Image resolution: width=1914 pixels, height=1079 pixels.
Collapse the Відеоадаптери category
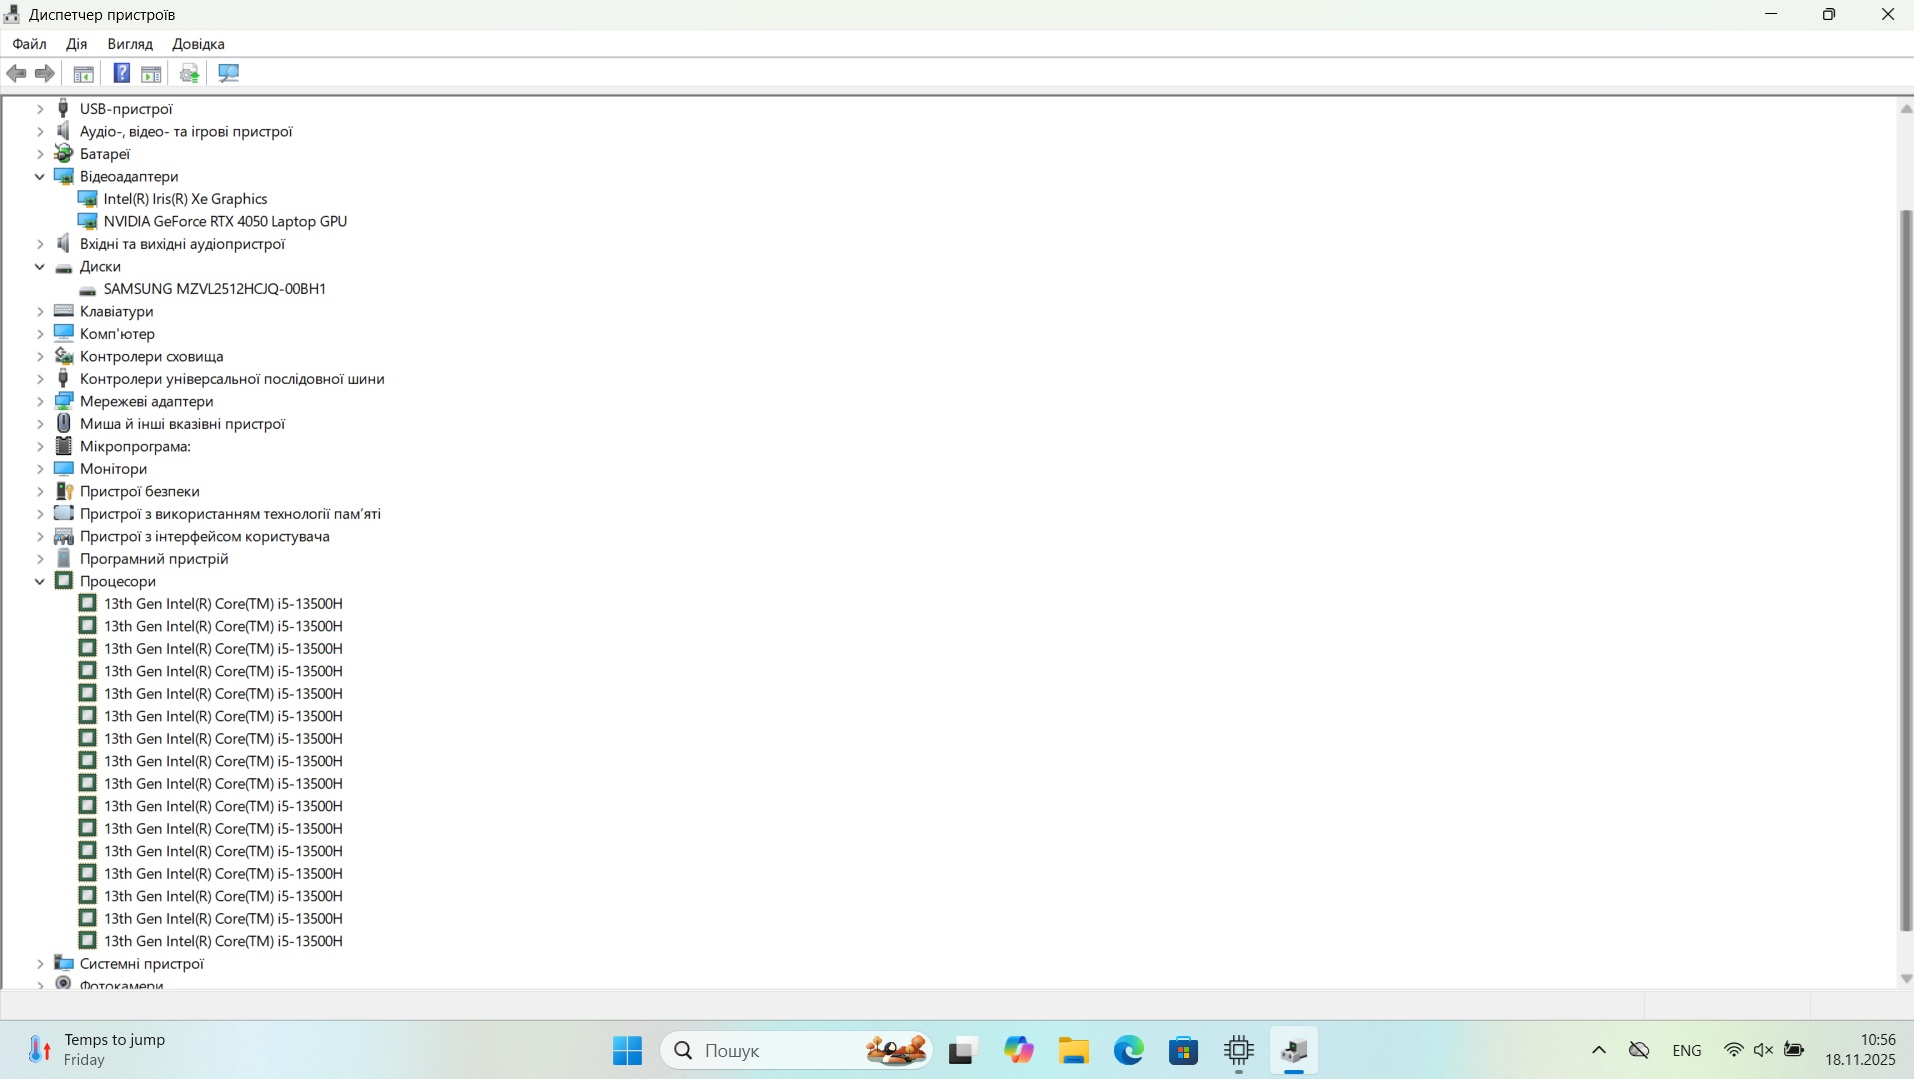pyautogui.click(x=40, y=176)
